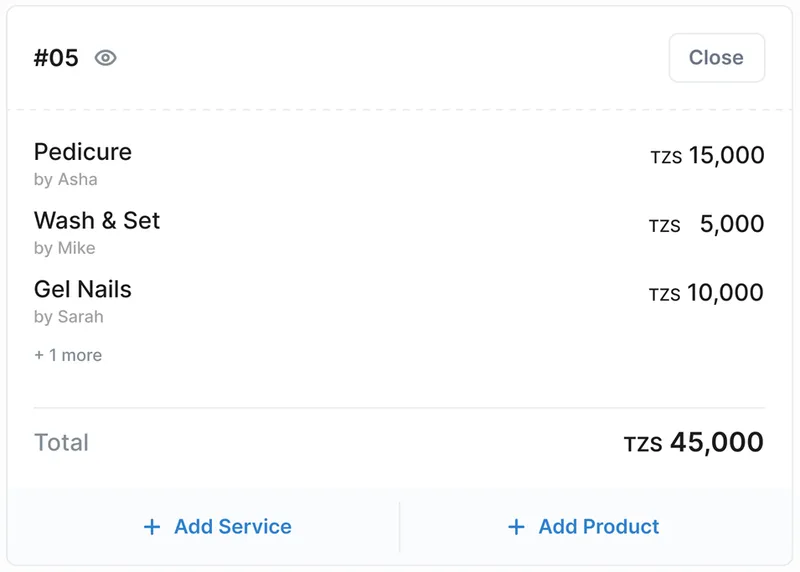Viewport: 800px width, 572px height.
Task: Select the Wash & Set service line
Action: tap(399, 233)
